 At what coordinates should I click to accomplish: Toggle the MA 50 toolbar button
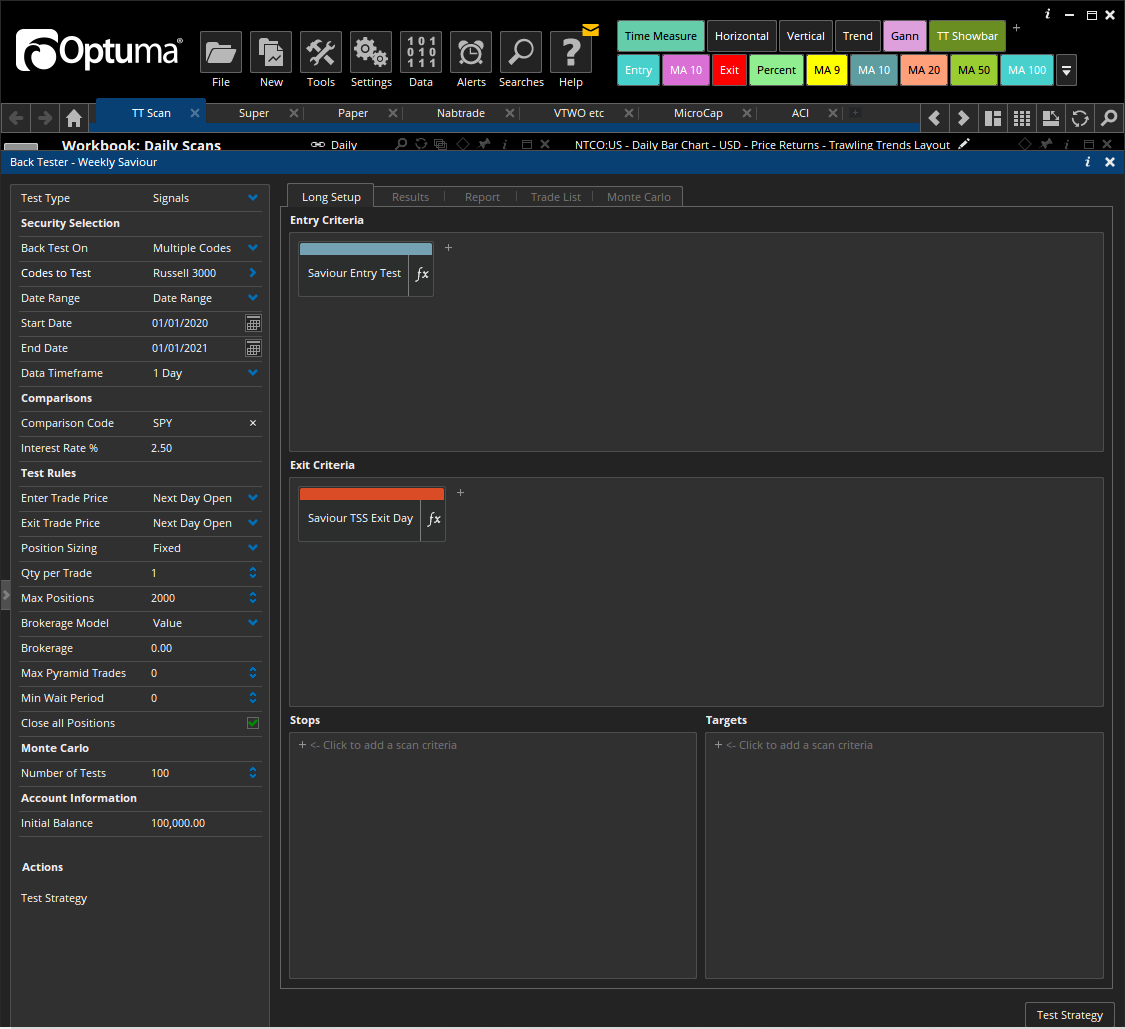pos(973,70)
